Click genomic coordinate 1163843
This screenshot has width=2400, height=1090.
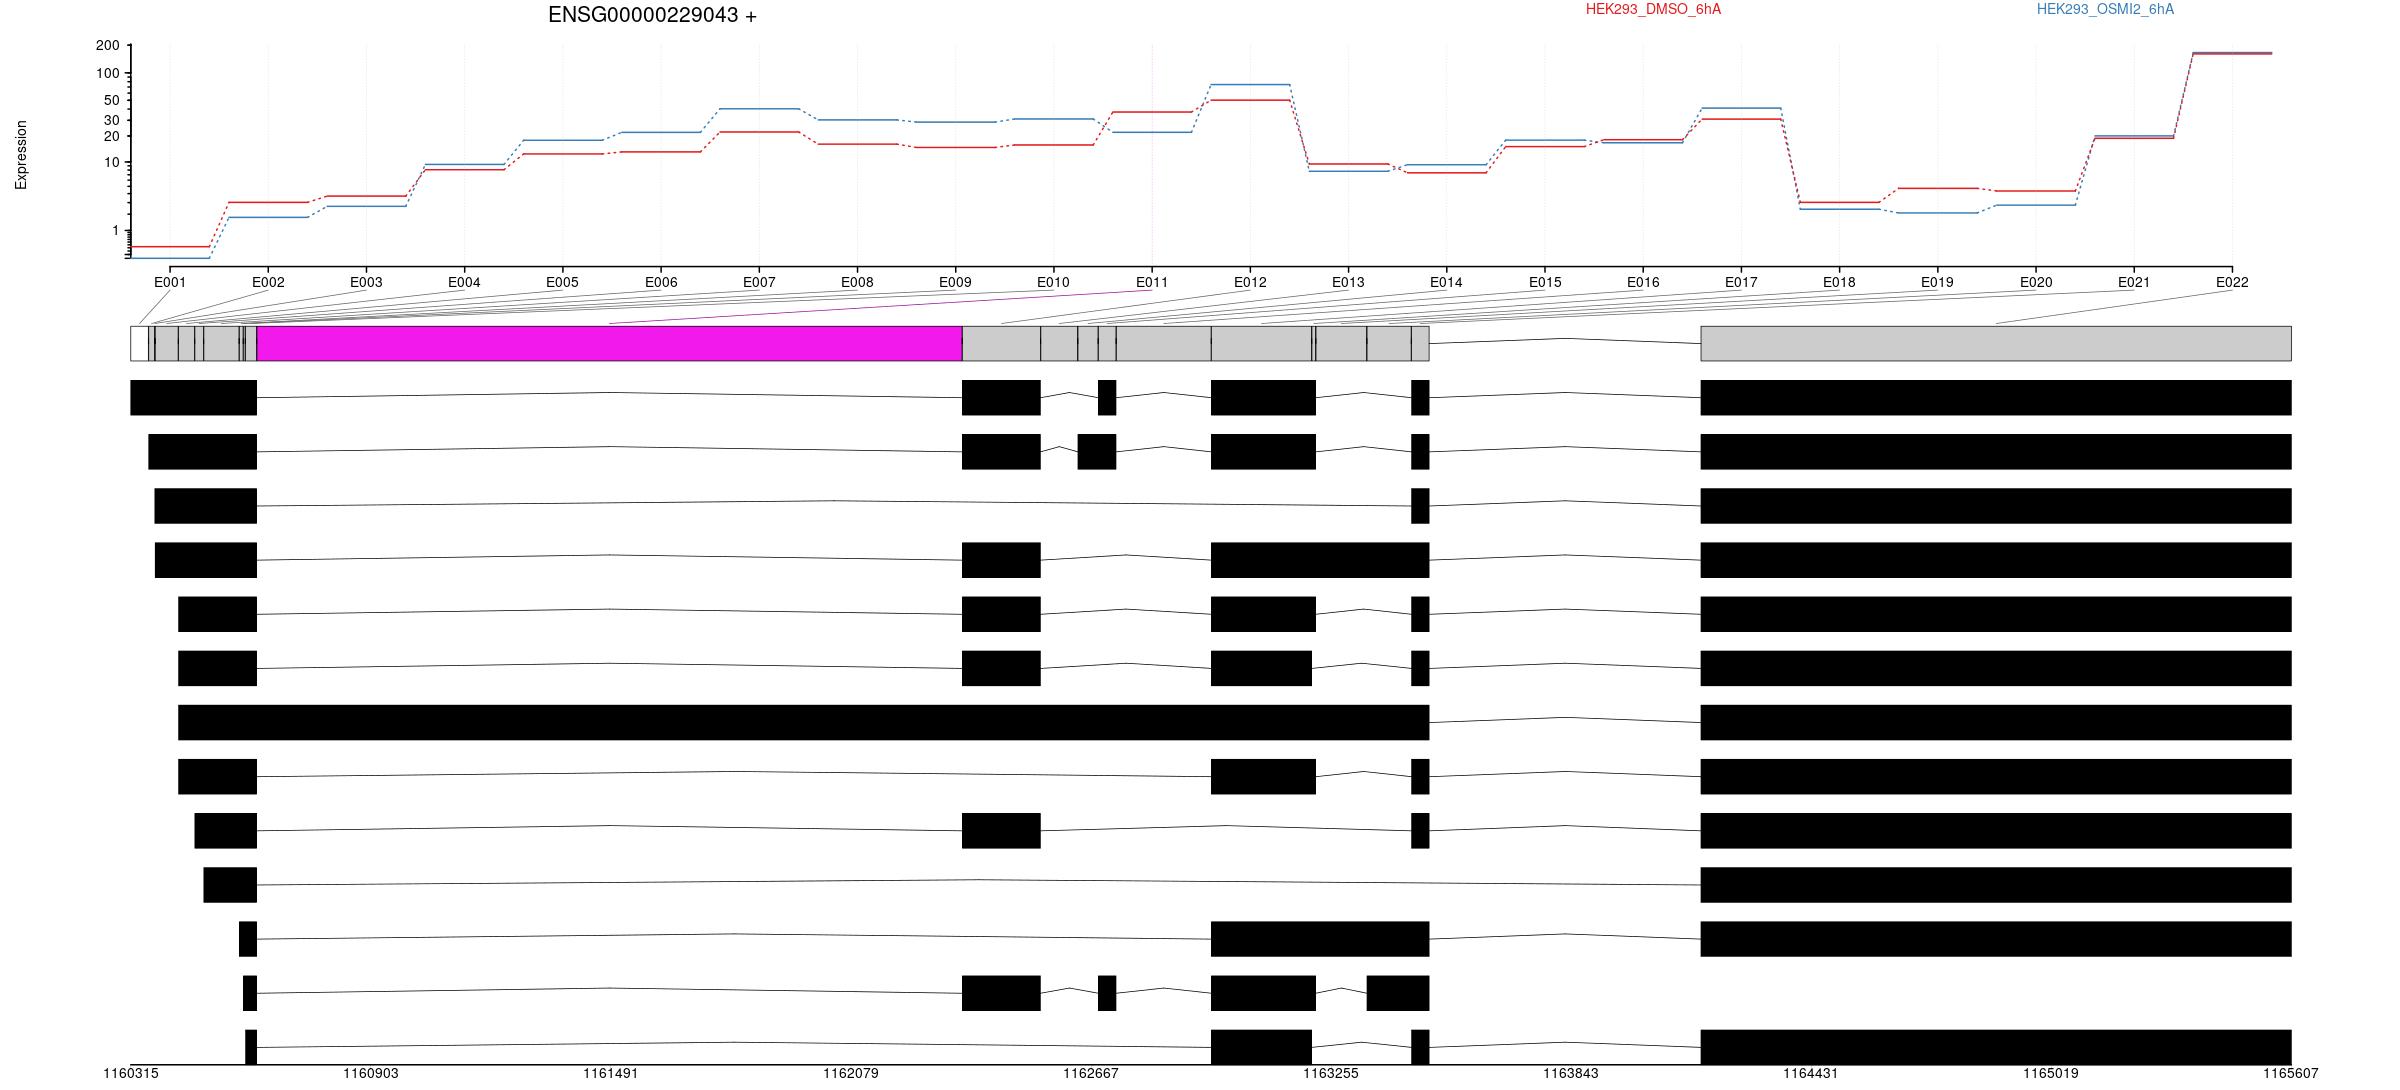(x=1571, y=1074)
